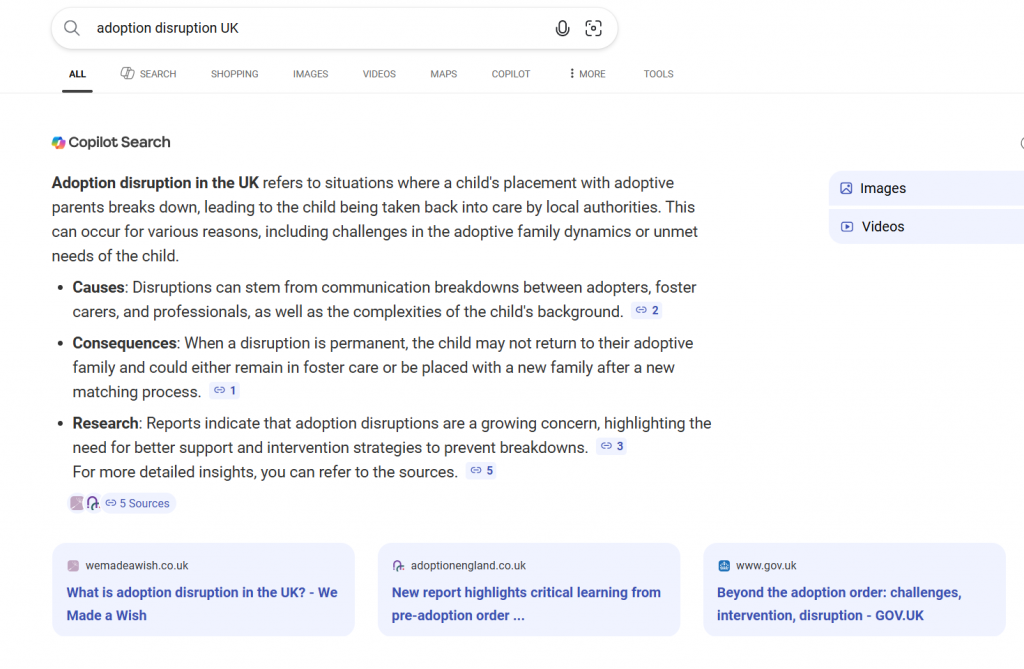Follow citation 2 after the Causes bullet
The height and width of the screenshot is (669, 1024).
[646, 310]
